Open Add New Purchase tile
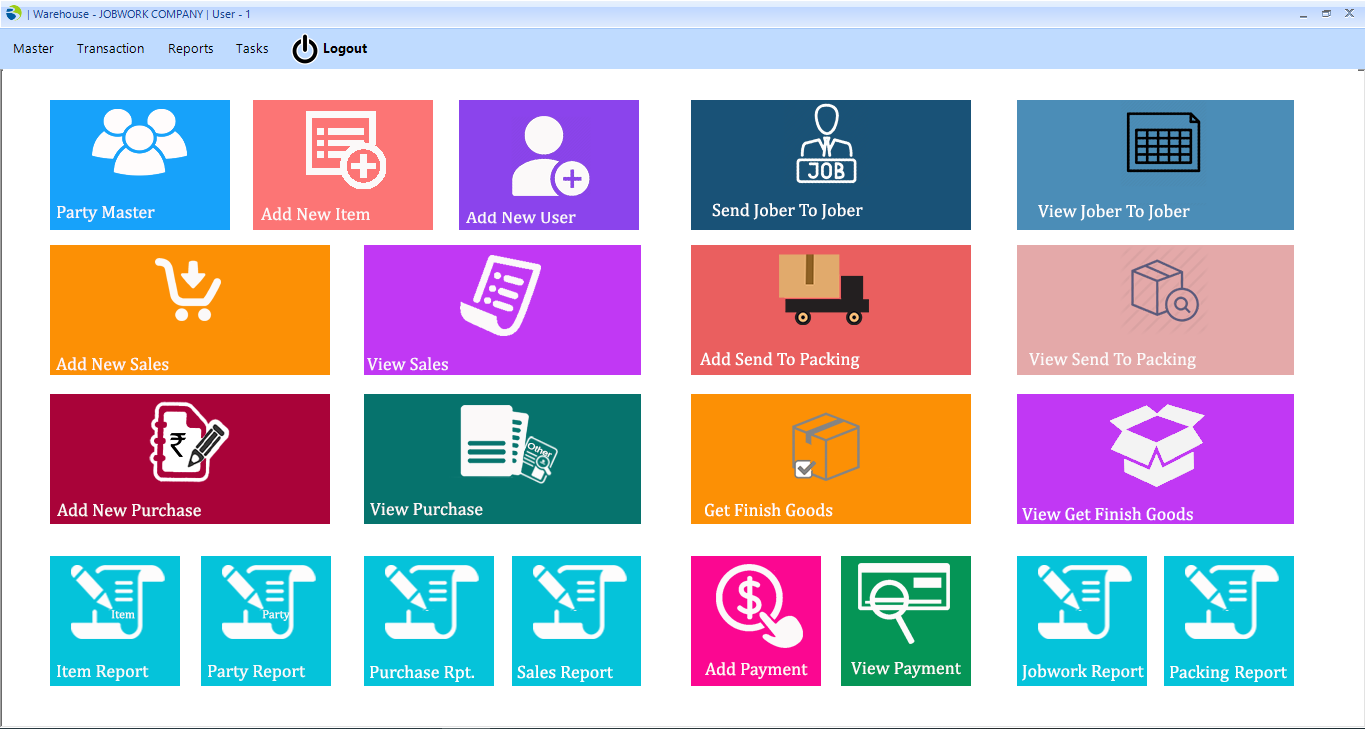 point(189,459)
